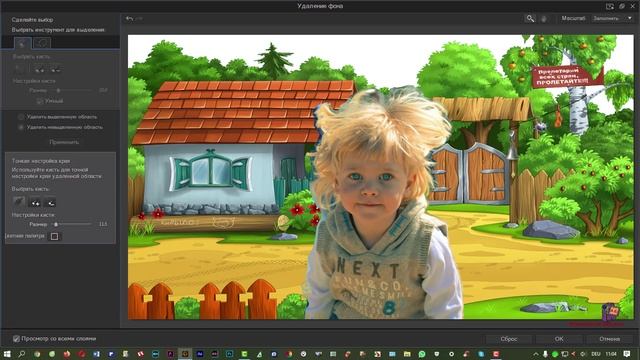Open Windows taskbar search

[x=22, y=354]
